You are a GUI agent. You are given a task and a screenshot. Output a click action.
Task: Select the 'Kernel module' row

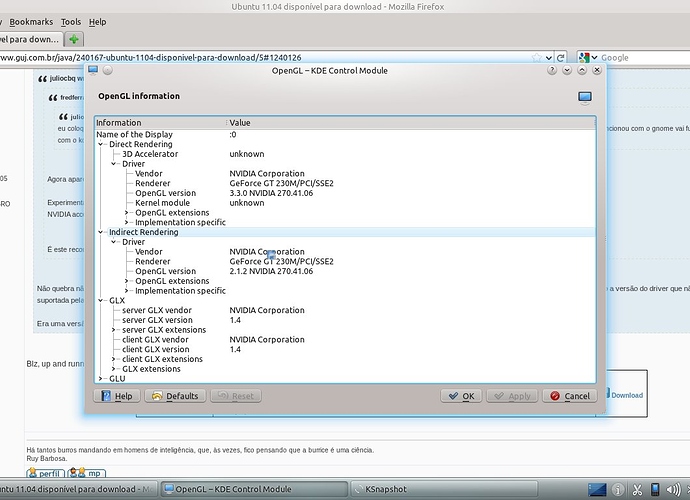coord(345,203)
